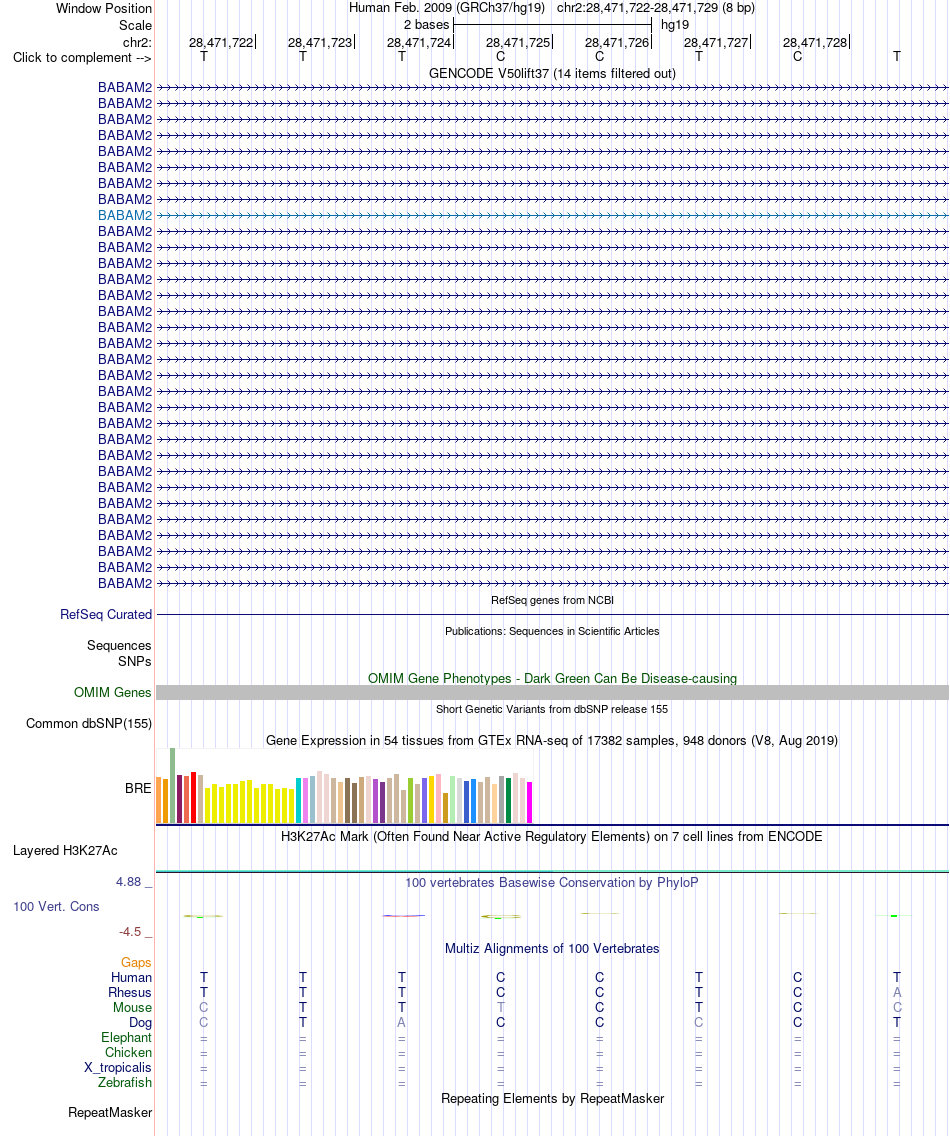Viewport: 950px width, 1136px height.
Task: Open the GTEx Gene Expression track title
Action: click(552, 740)
